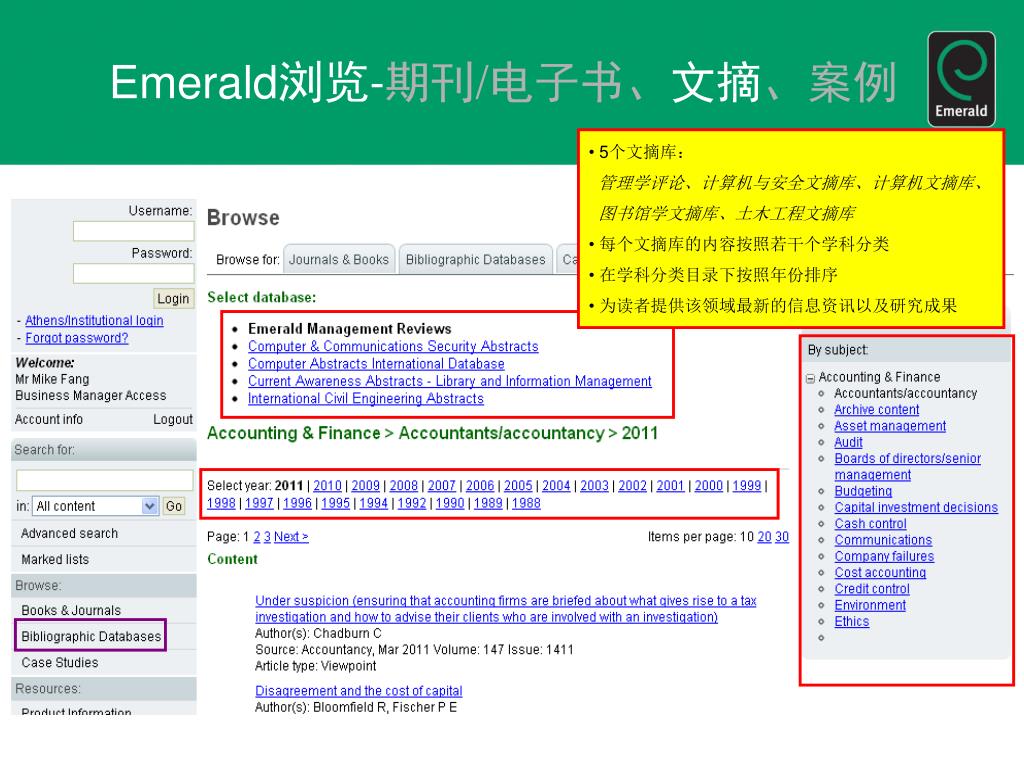Image resolution: width=1024 pixels, height=768 pixels.
Task: Show 20 items per page
Action: coord(764,537)
